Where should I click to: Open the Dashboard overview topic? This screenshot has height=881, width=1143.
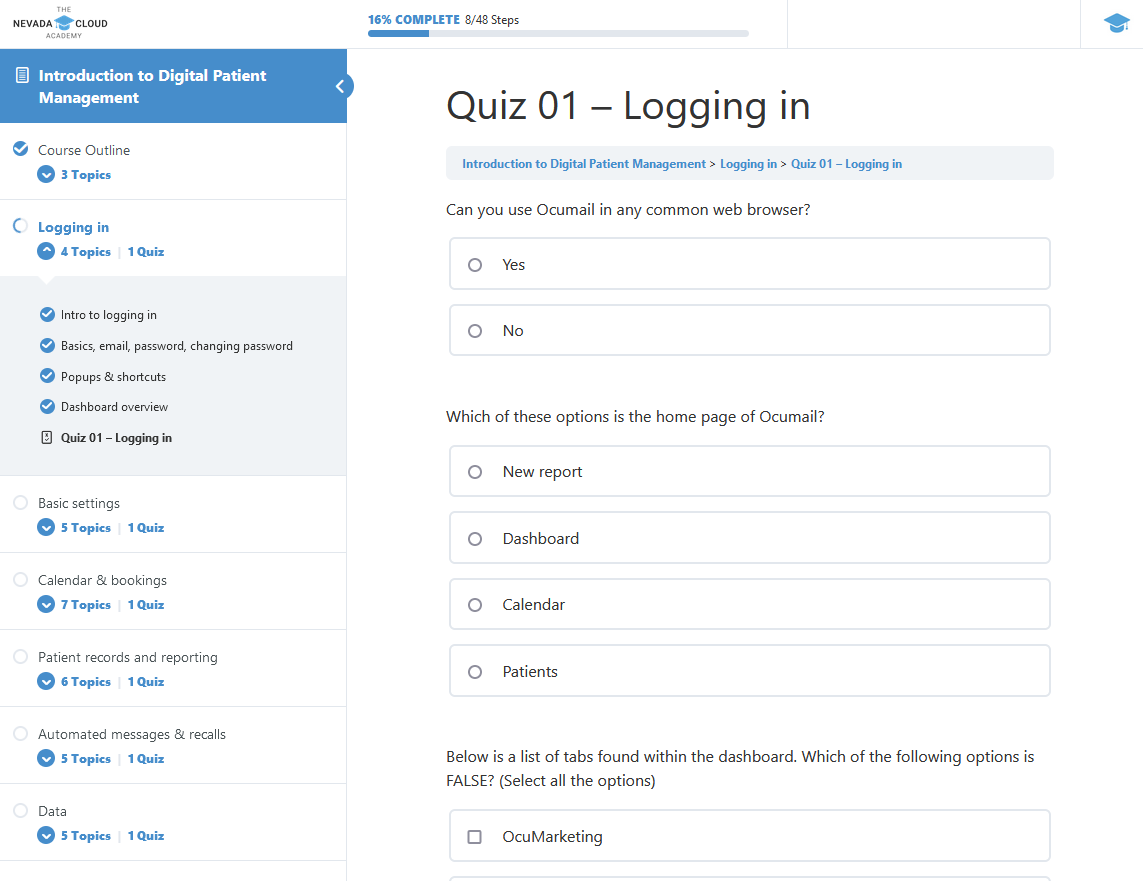click(114, 407)
